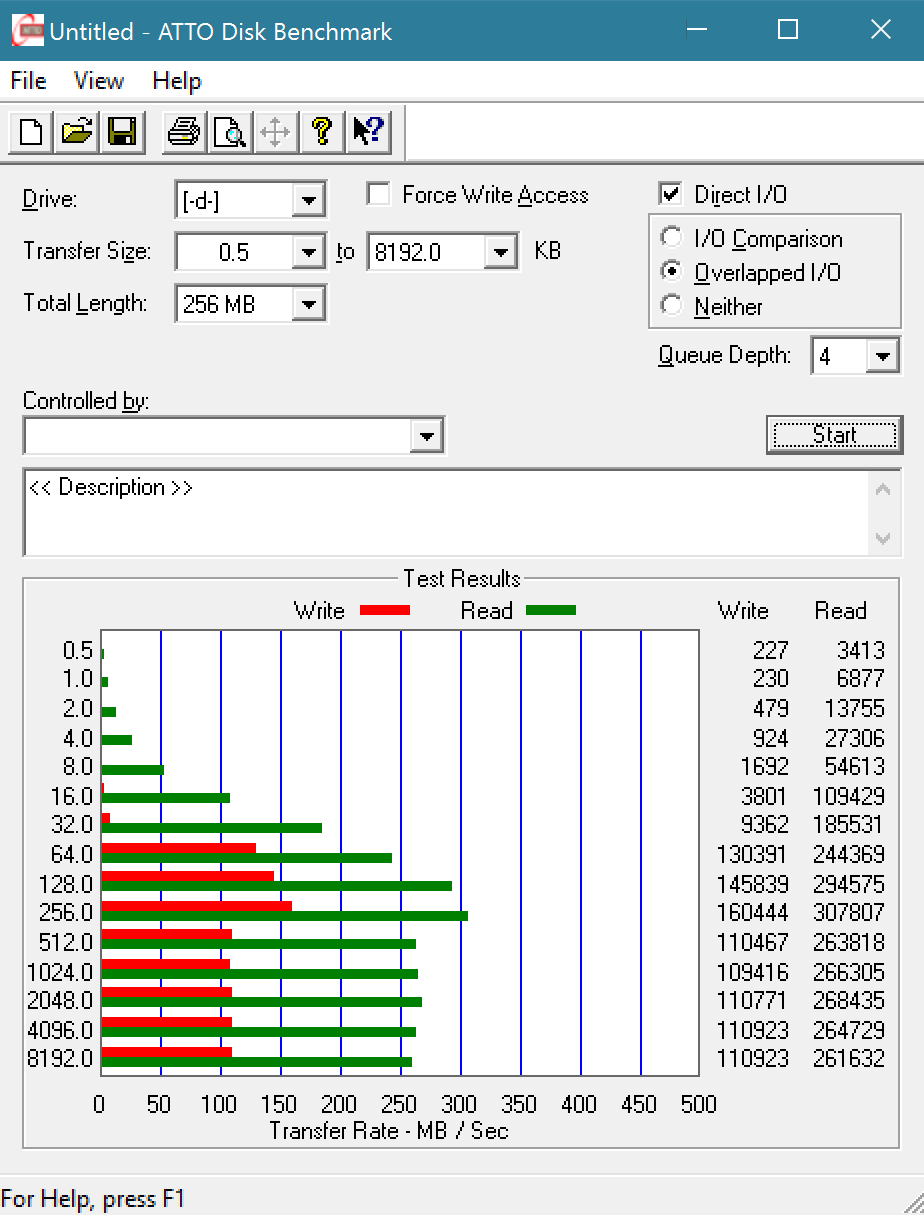This screenshot has height=1215, width=924.
Task: Click the yellow question mark About icon
Action: [321, 131]
